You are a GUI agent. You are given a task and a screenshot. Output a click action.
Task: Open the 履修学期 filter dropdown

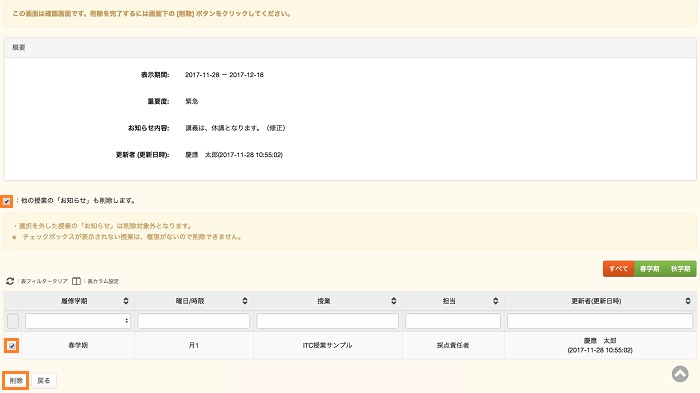78,321
